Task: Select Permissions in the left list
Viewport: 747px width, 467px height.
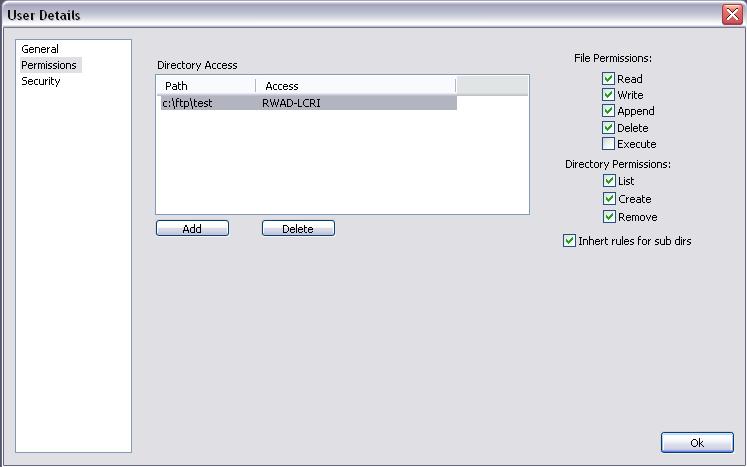Action: coord(49,65)
